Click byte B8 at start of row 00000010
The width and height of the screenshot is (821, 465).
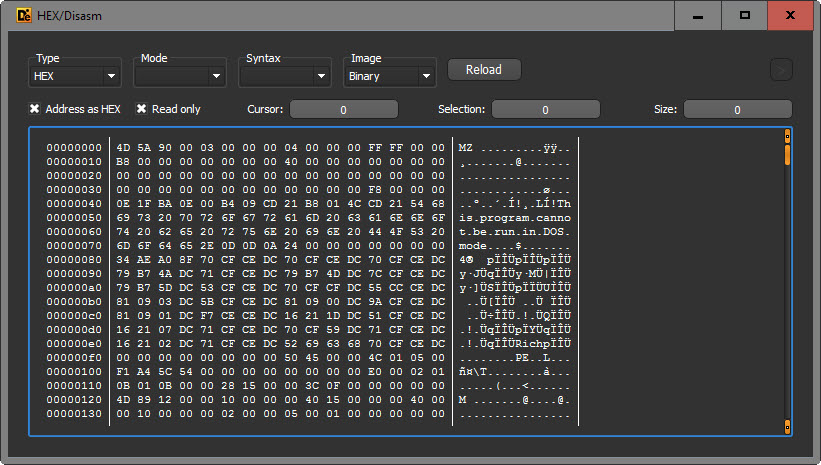click(x=123, y=162)
